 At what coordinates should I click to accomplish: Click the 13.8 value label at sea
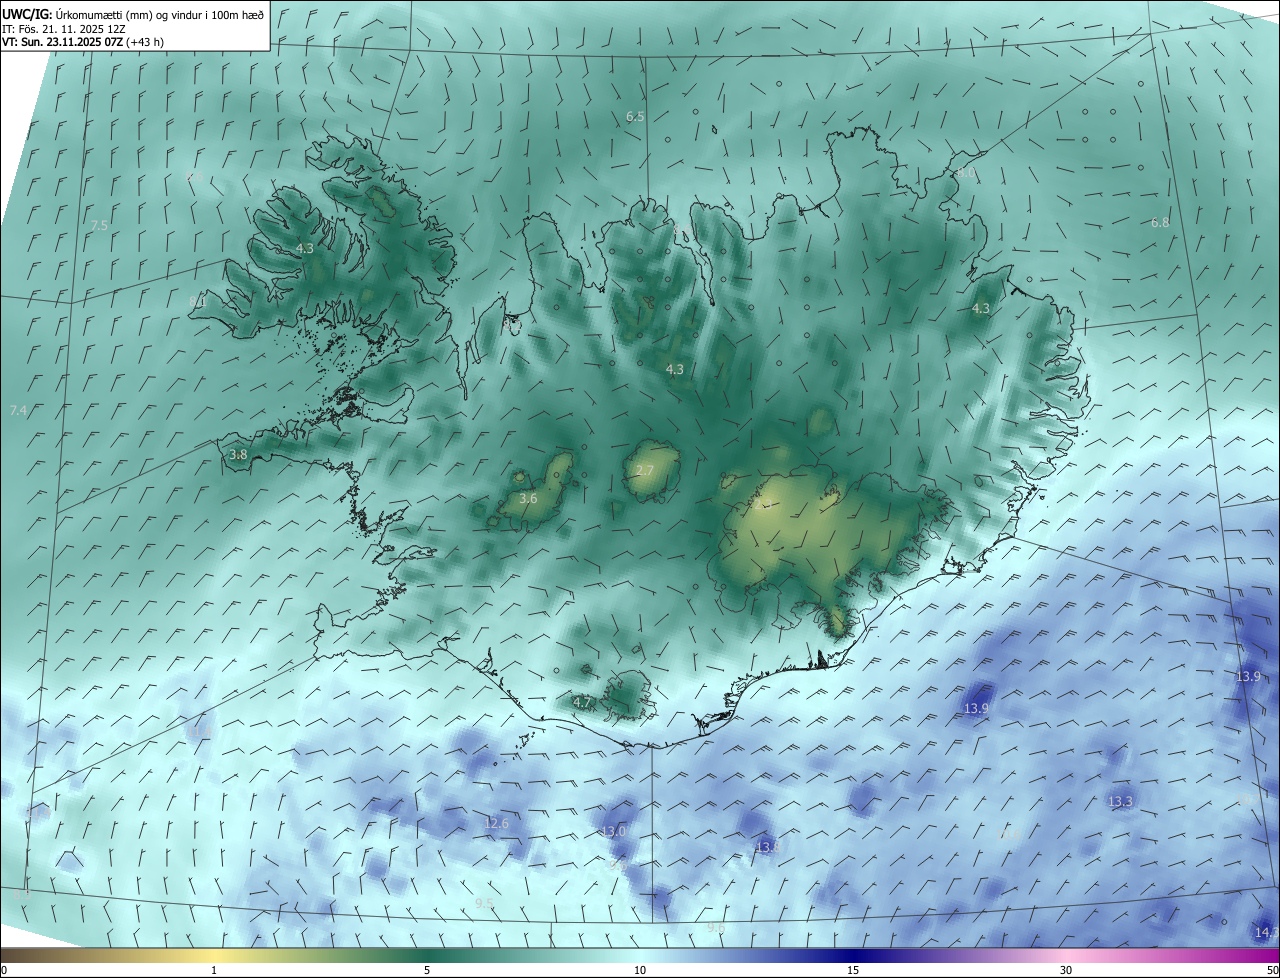click(767, 847)
